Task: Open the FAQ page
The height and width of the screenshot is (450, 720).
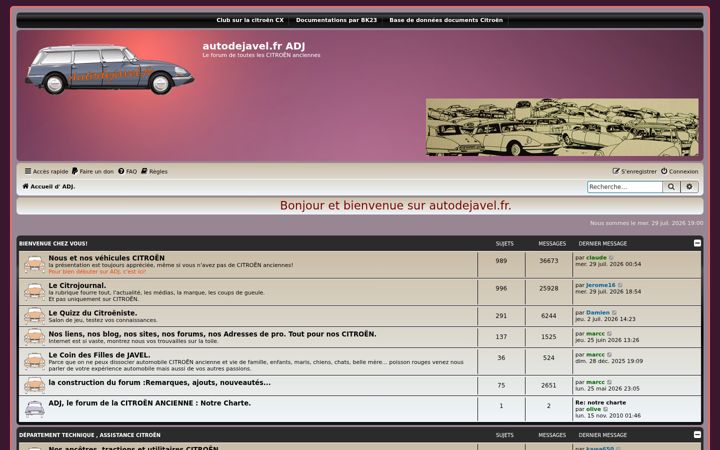Action: pos(127,171)
